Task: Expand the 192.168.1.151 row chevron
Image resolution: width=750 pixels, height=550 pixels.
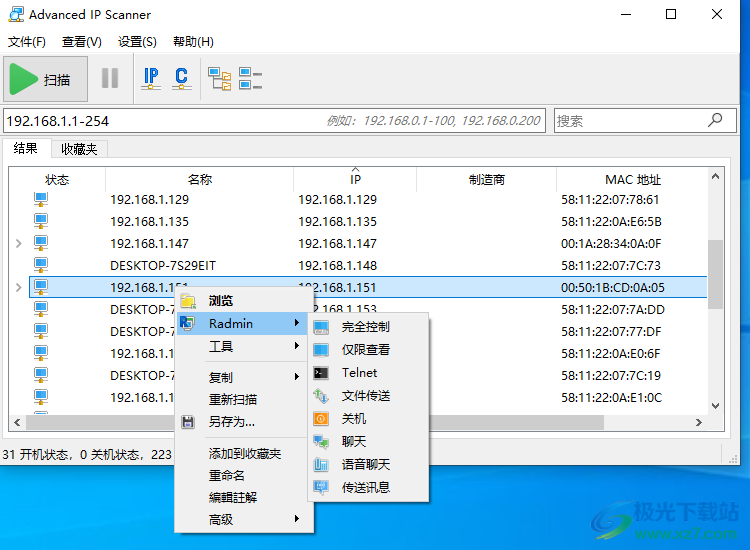Action: point(19,287)
